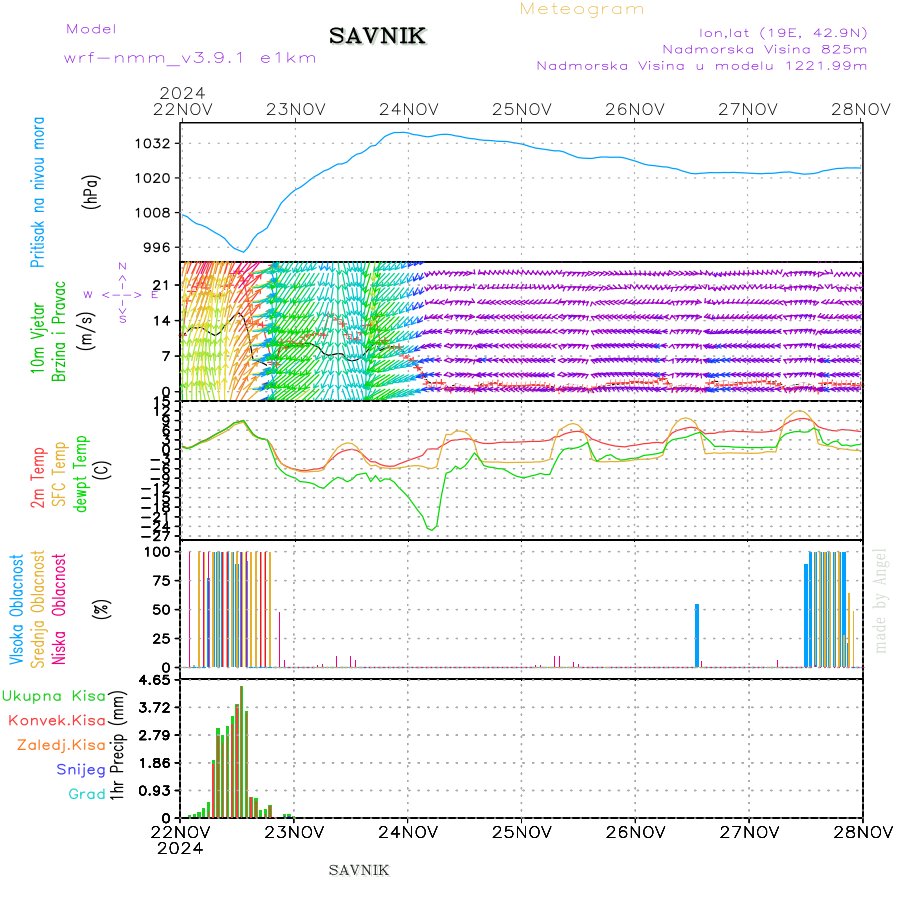Click the 2024 year label below the bottom axis
The image size is (900, 900).
(x=180, y=849)
